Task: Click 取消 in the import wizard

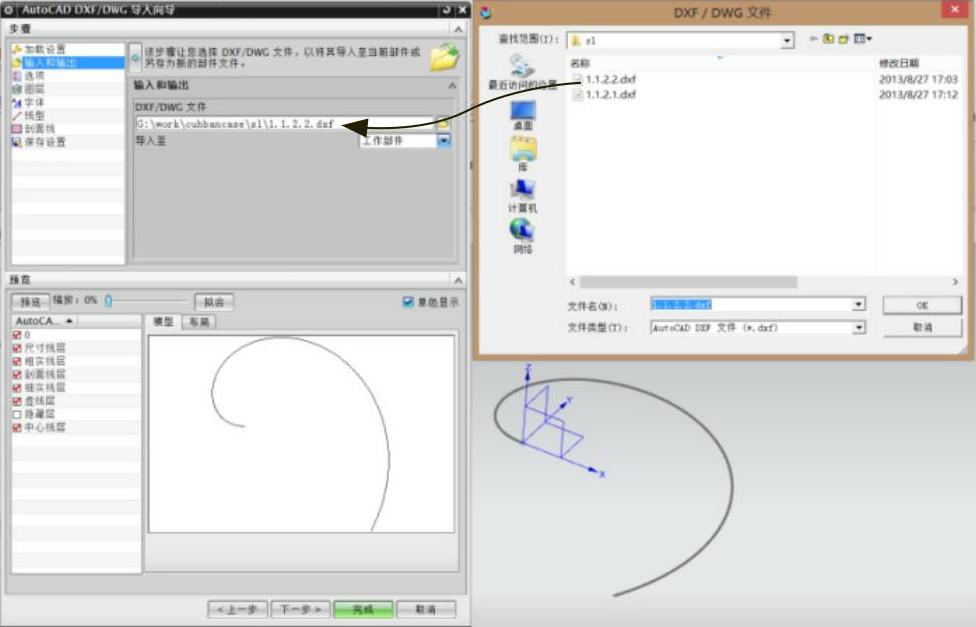Action: pos(426,609)
